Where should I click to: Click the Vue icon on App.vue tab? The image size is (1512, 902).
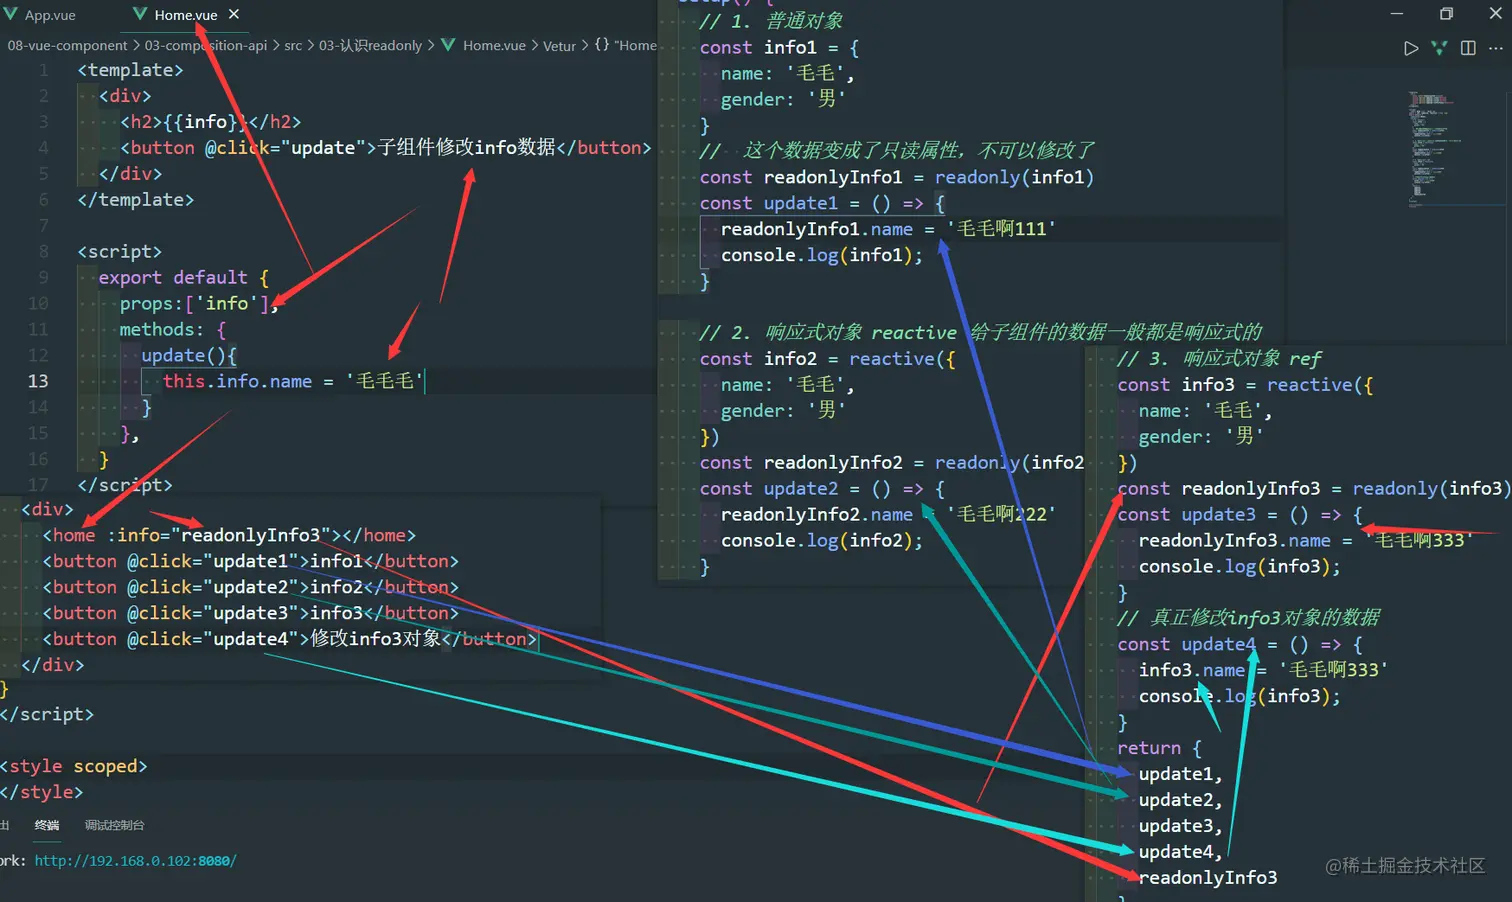pyautogui.click(x=11, y=14)
